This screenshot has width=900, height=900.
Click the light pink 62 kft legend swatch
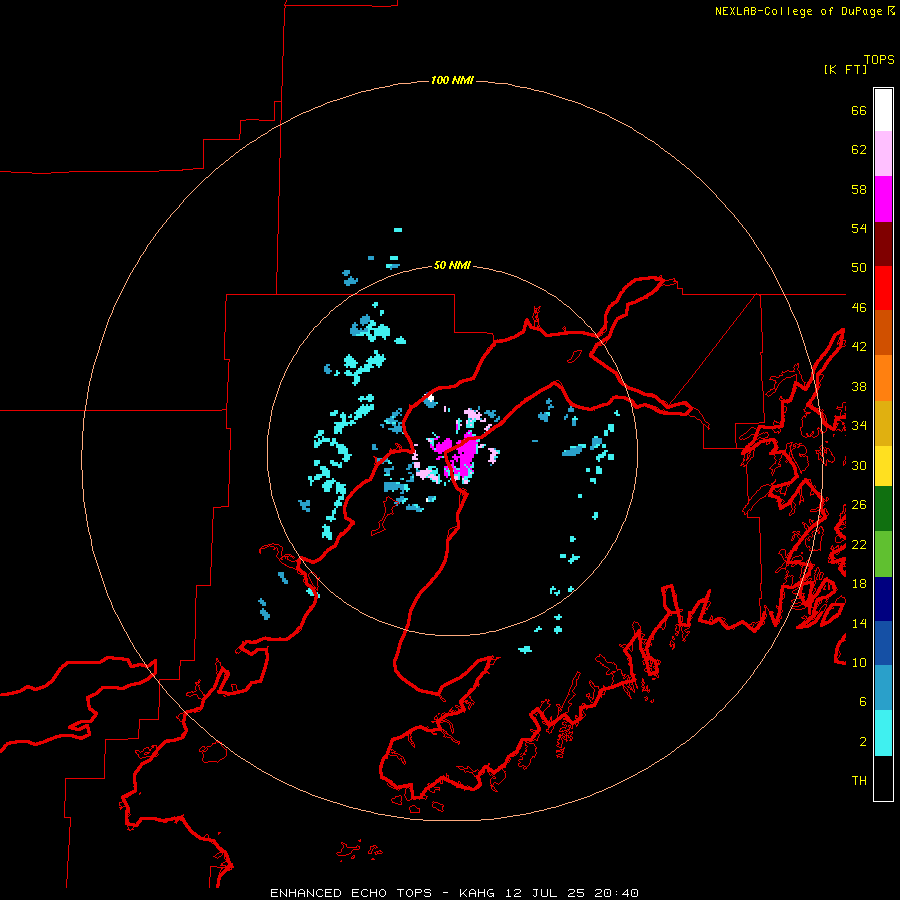883,154
